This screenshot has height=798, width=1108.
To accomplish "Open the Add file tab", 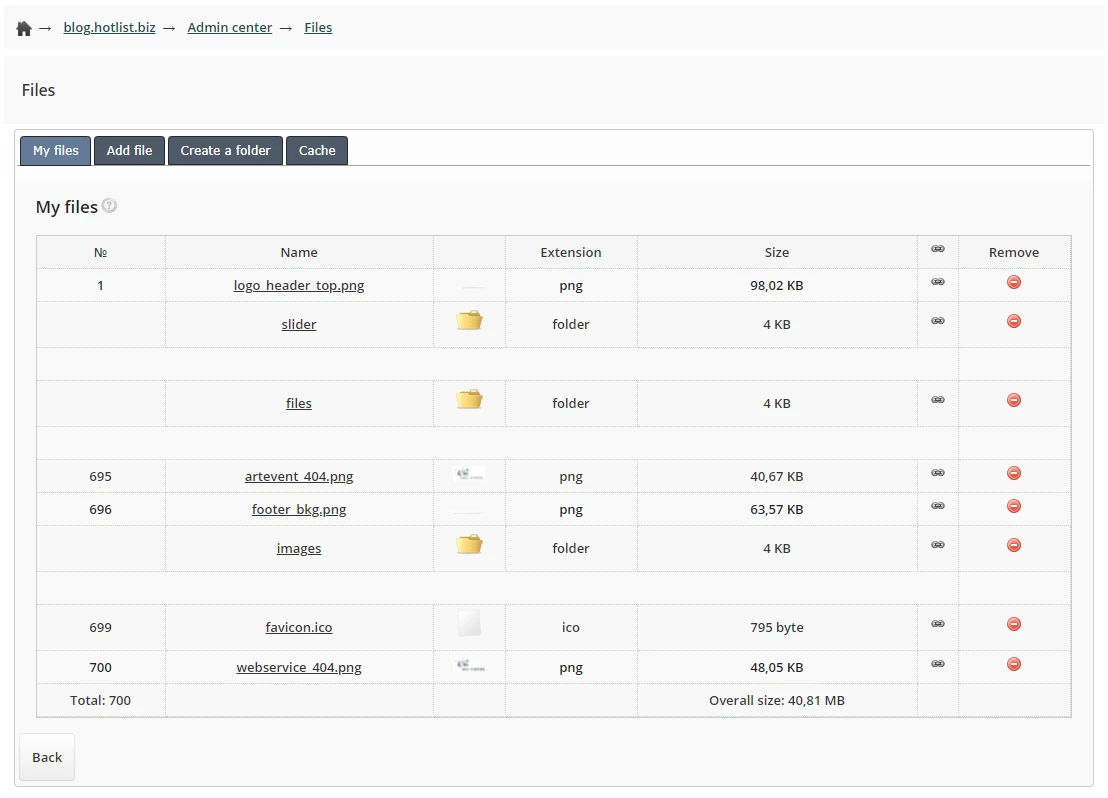I will pos(129,151).
